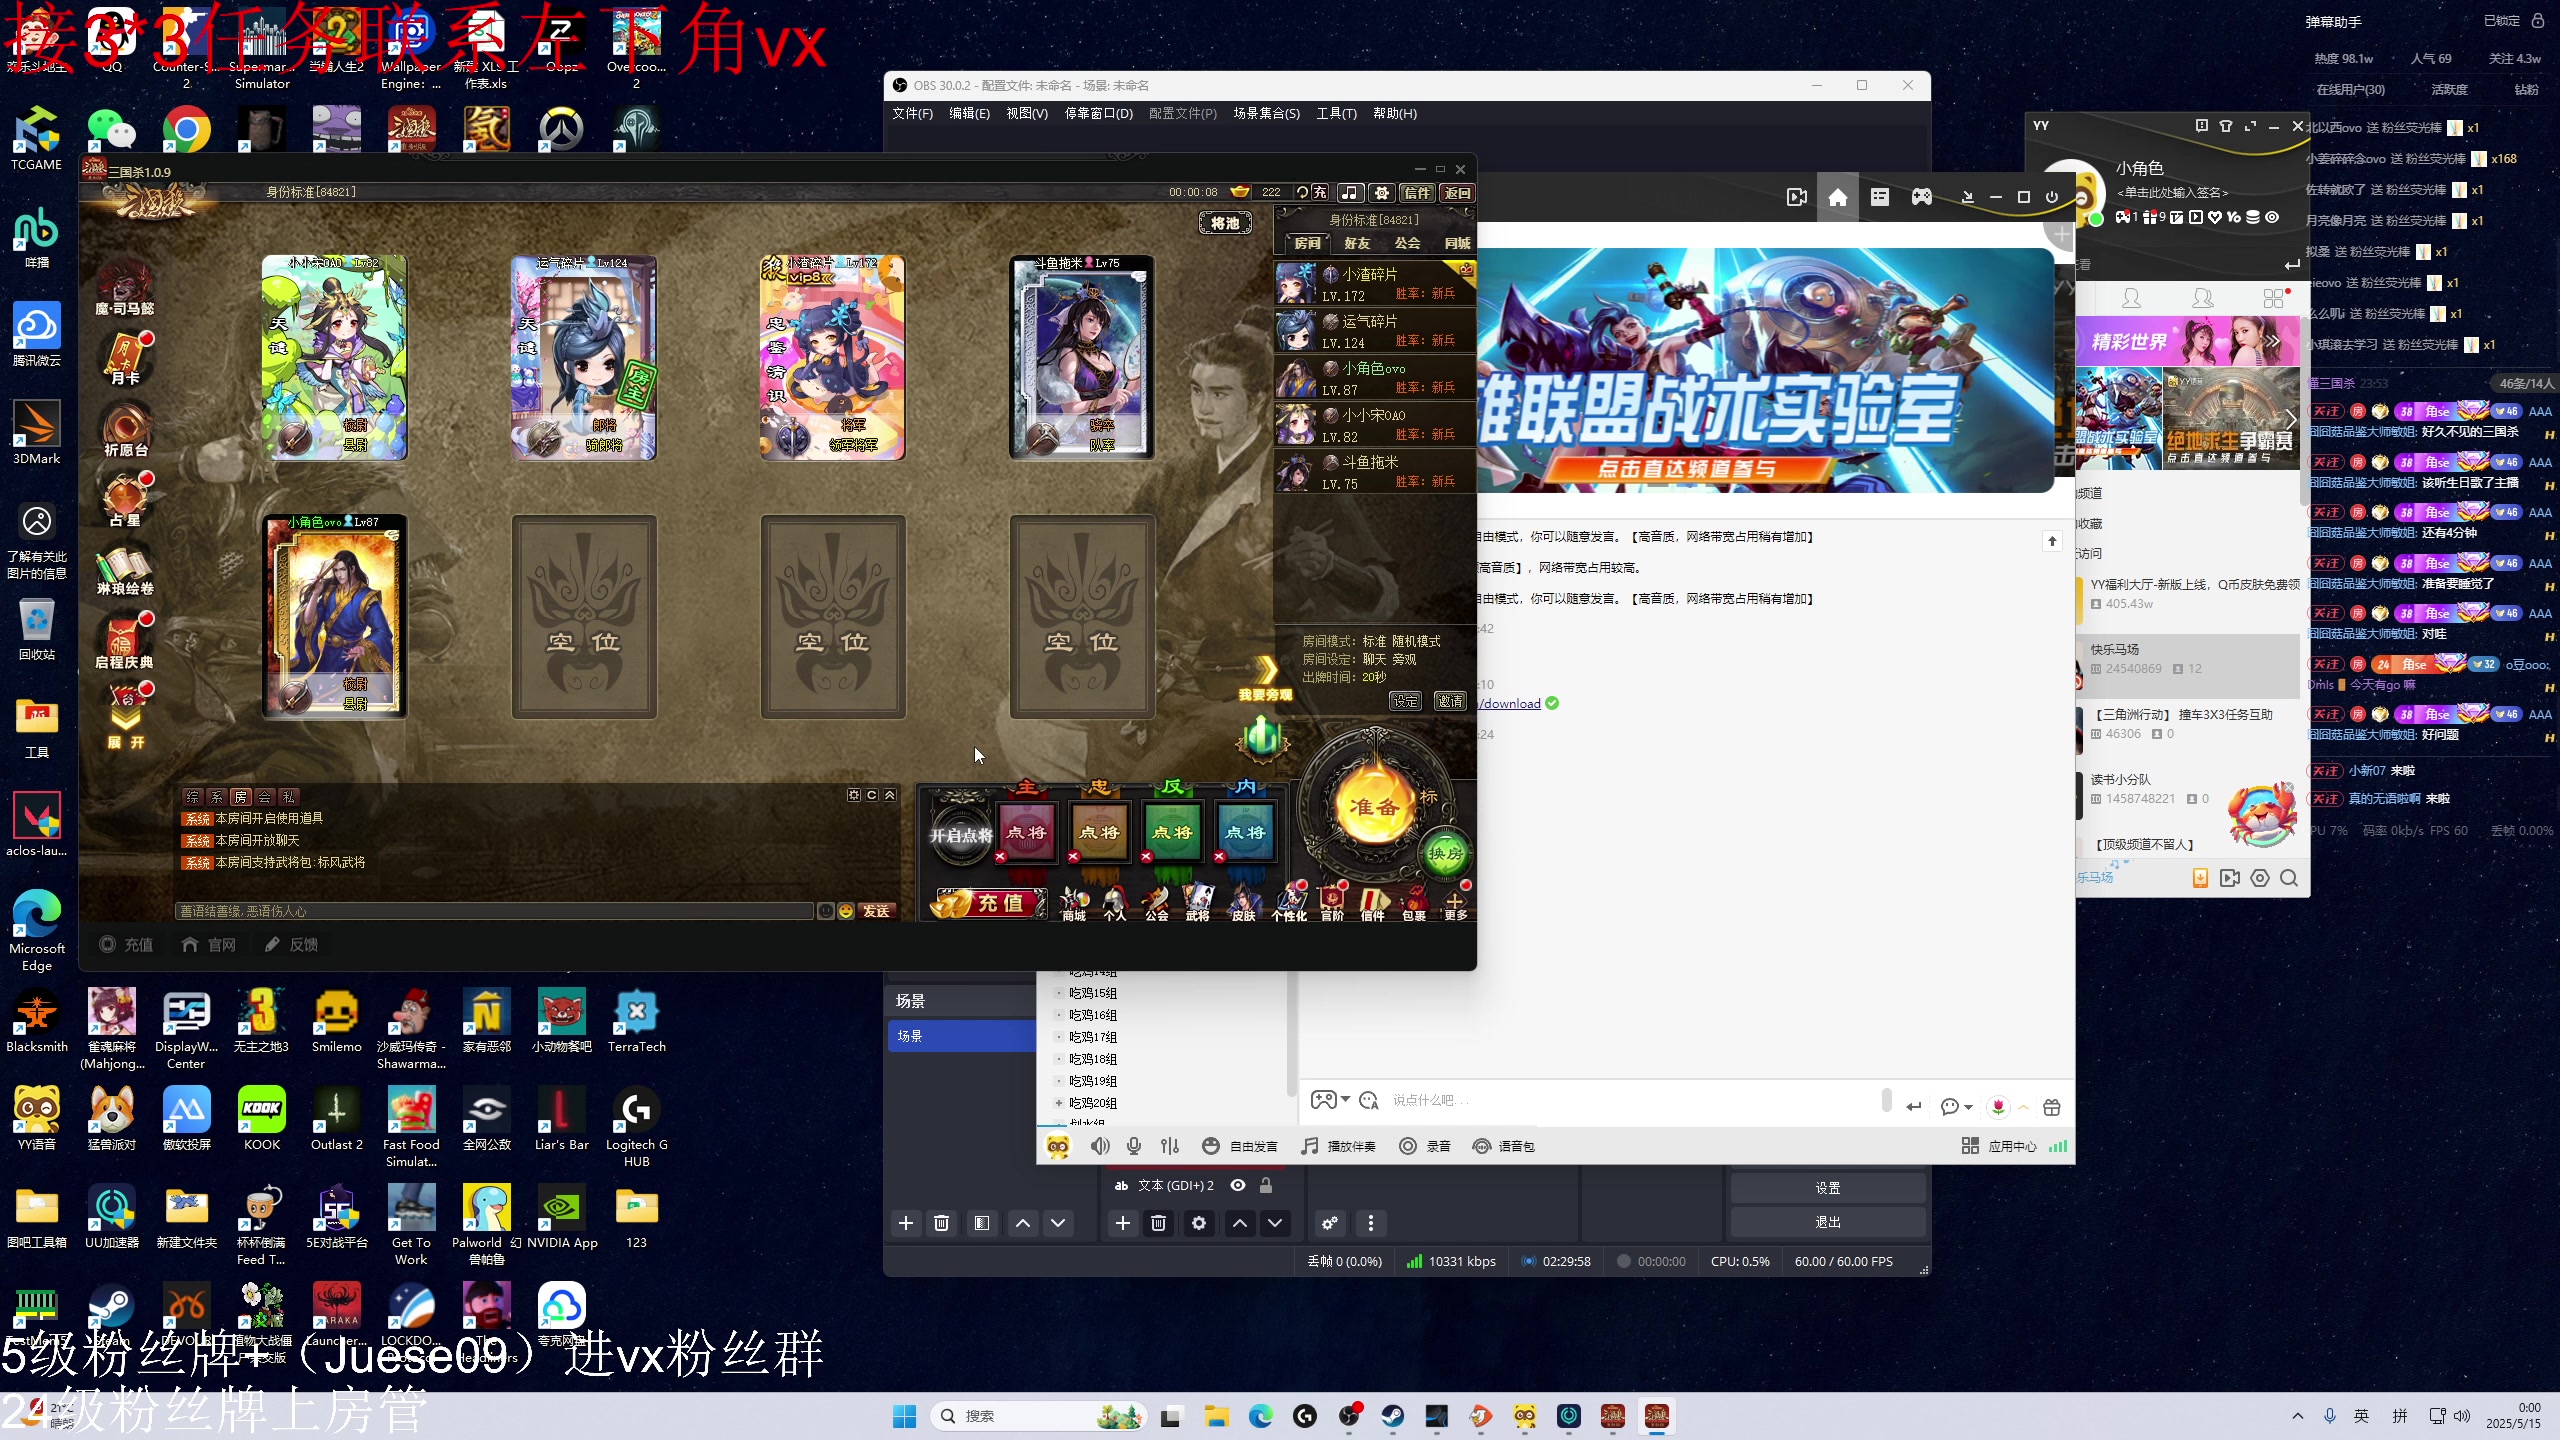Open three-dot mixer menu in OBS
Screen dimensions: 2560x1440
1371,1223
